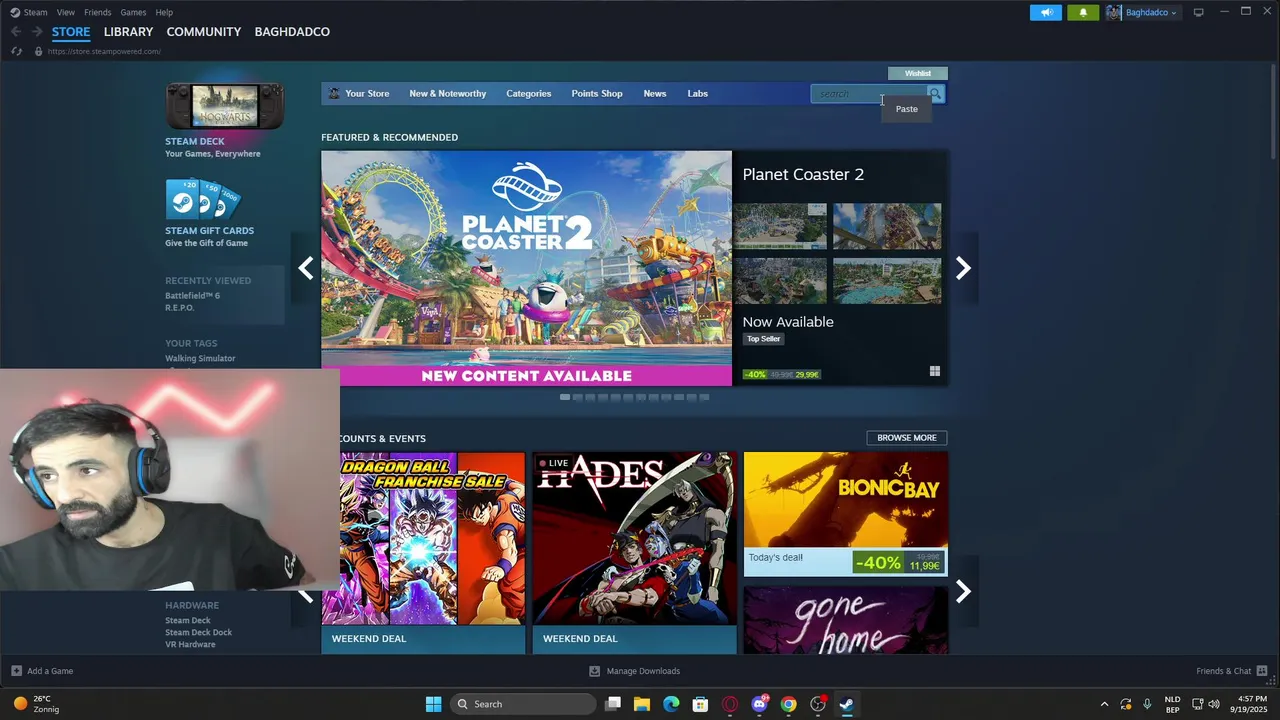The height and width of the screenshot is (720, 1280).
Task: Switch to the LIBRARY tab
Action: pos(128,32)
